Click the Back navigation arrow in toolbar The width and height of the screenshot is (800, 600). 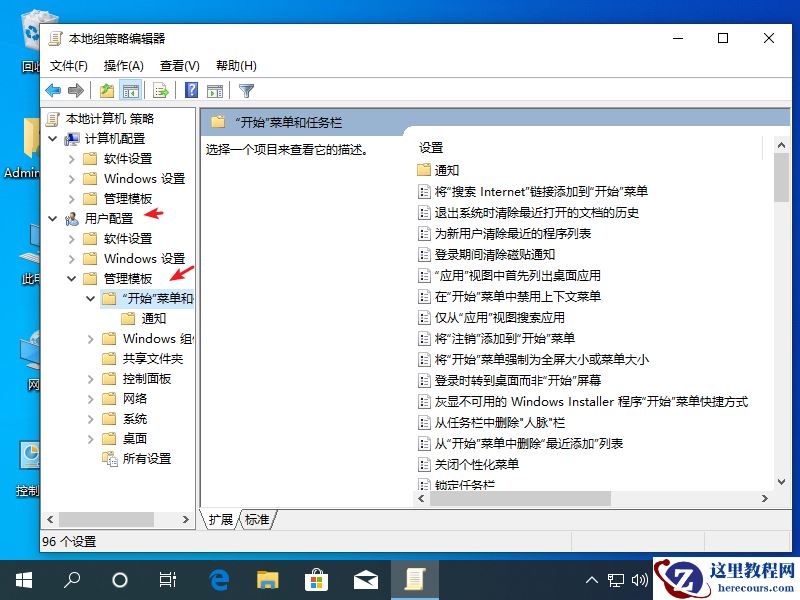pyautogui.click(x=53, y=90)
